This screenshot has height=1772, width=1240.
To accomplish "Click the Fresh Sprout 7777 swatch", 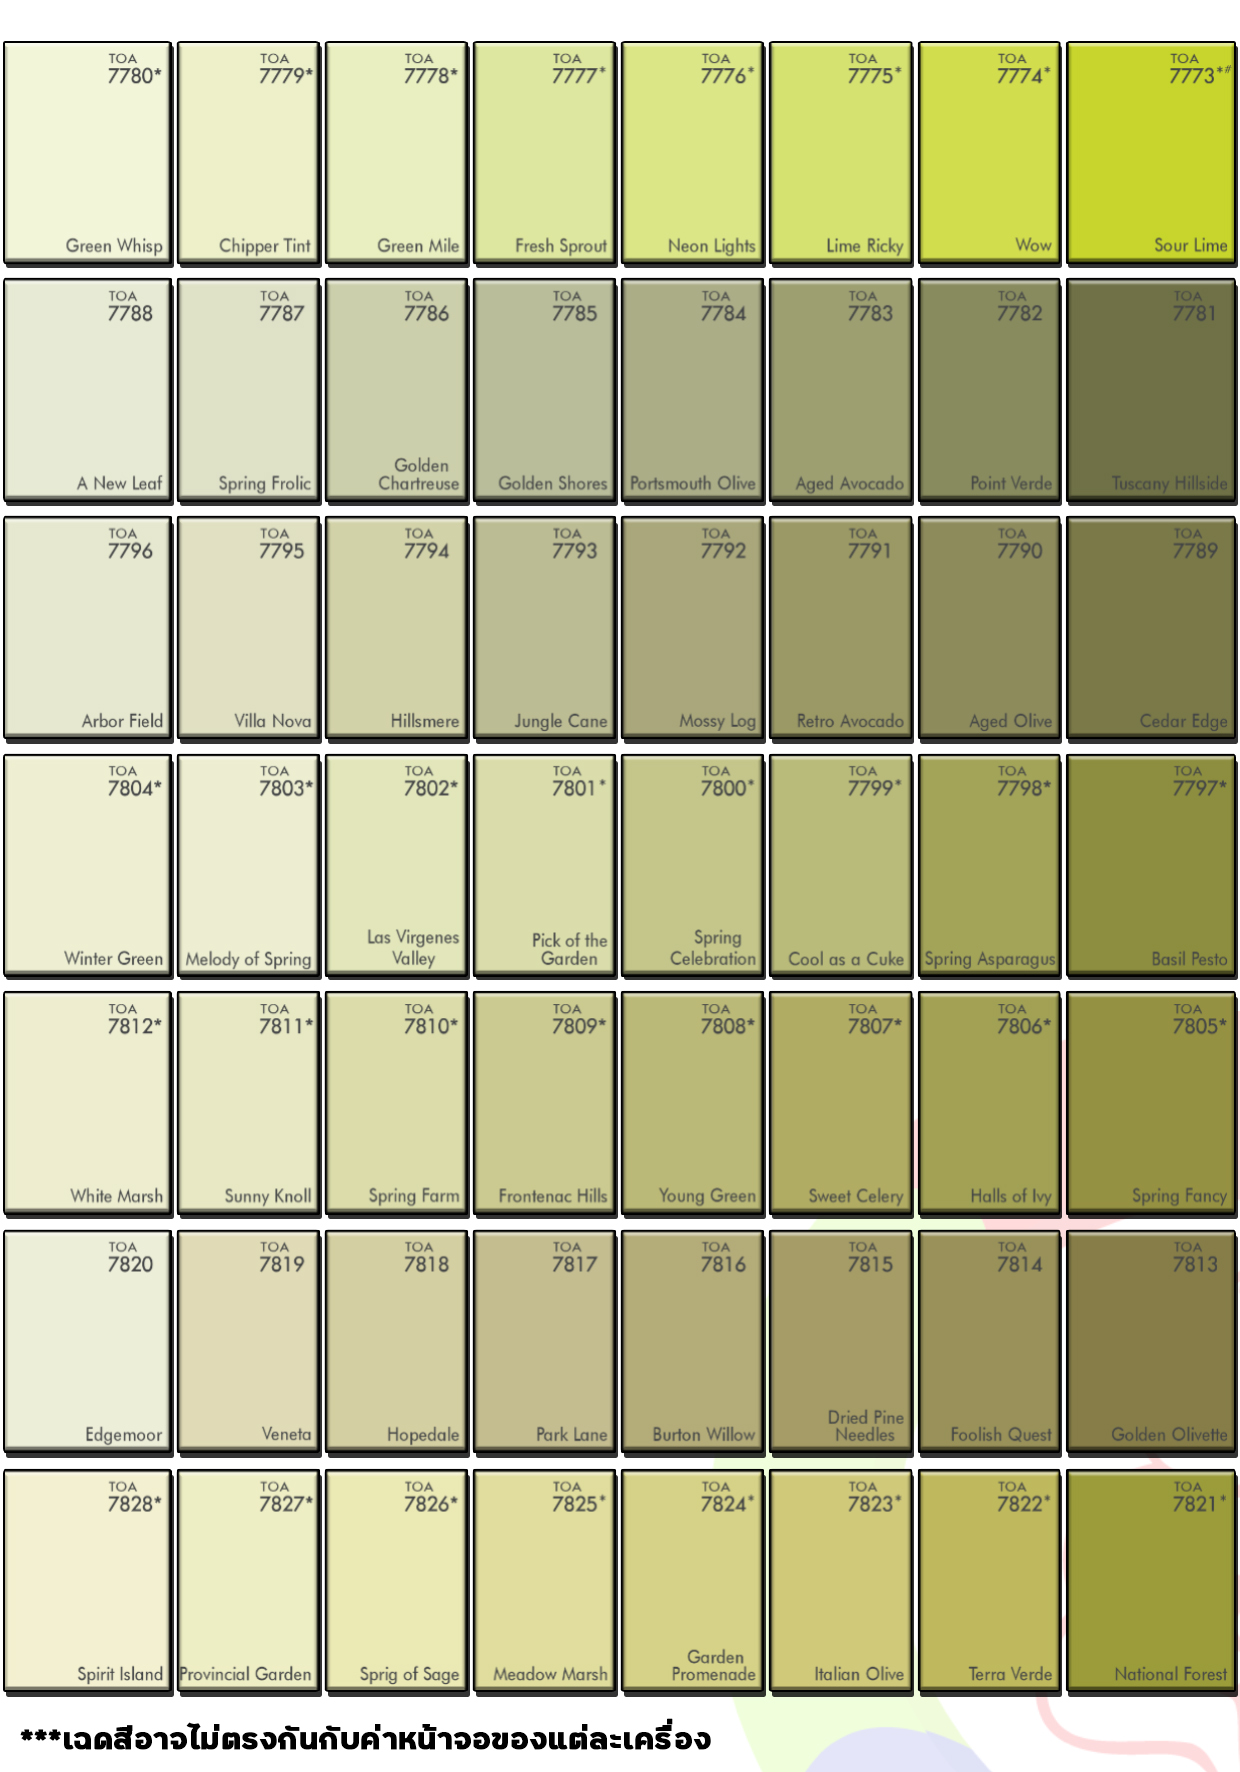I will pyautogui.click(x=544, y=153).
